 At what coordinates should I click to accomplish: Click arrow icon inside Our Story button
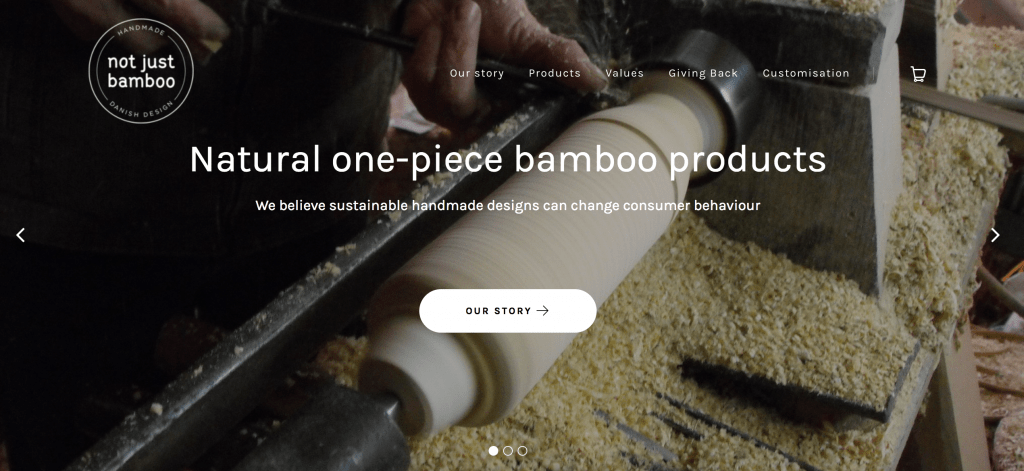[543, 311]
